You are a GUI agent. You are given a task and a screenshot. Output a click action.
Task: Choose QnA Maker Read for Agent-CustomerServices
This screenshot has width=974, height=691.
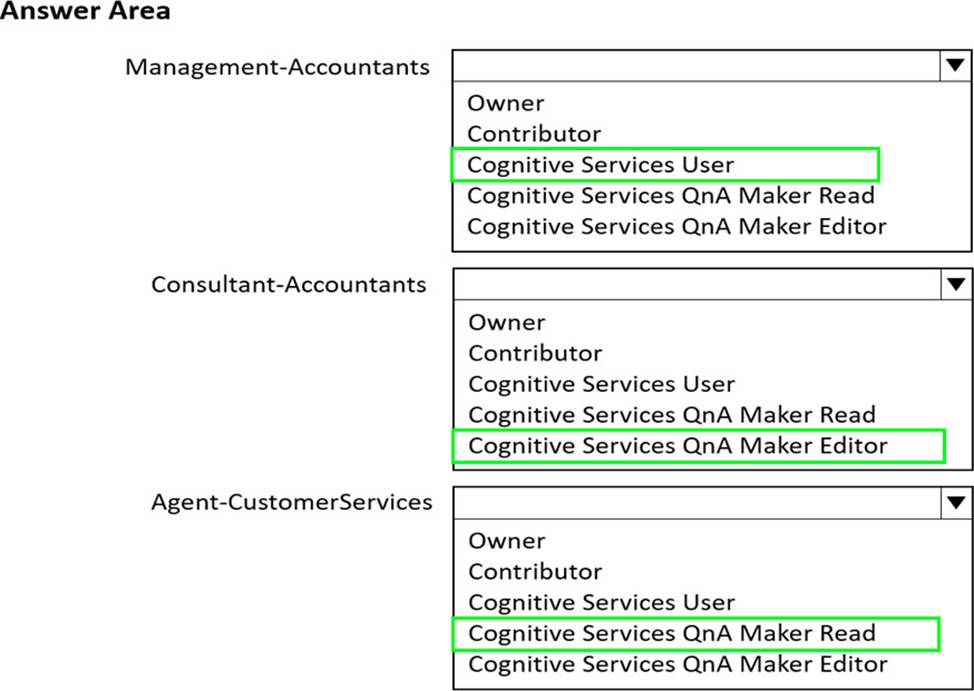pyautogui.click(x=670, y=634)
